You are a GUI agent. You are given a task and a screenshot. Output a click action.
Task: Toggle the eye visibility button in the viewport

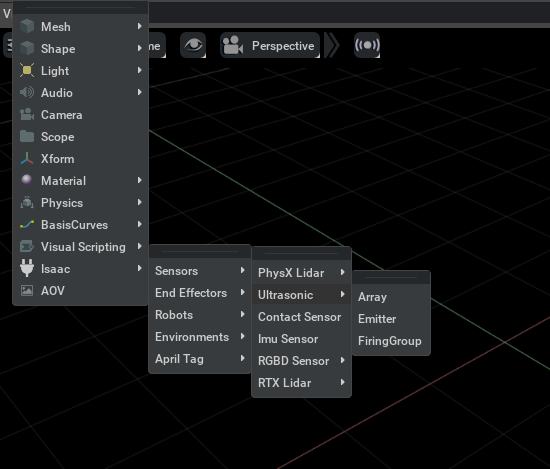[193, 45]
